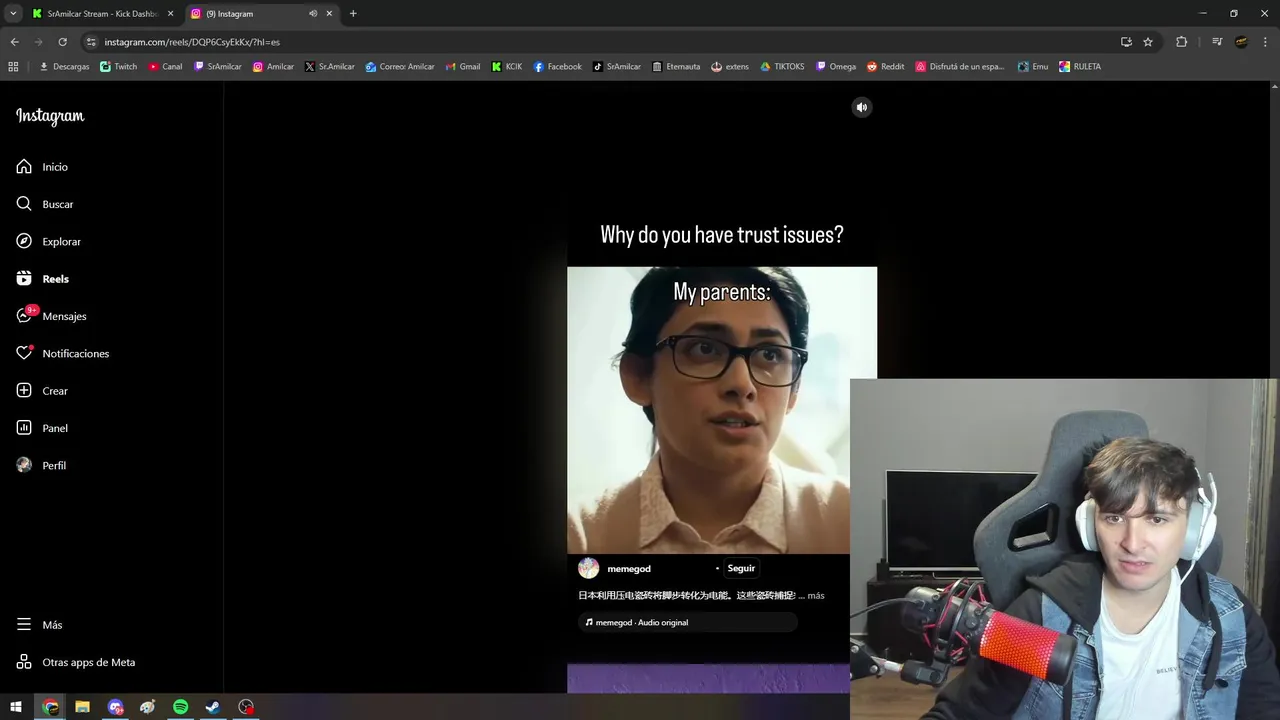1280x720 pixels.
Task: Open Otras apps de Meta
Action: [x=75, y=662]
